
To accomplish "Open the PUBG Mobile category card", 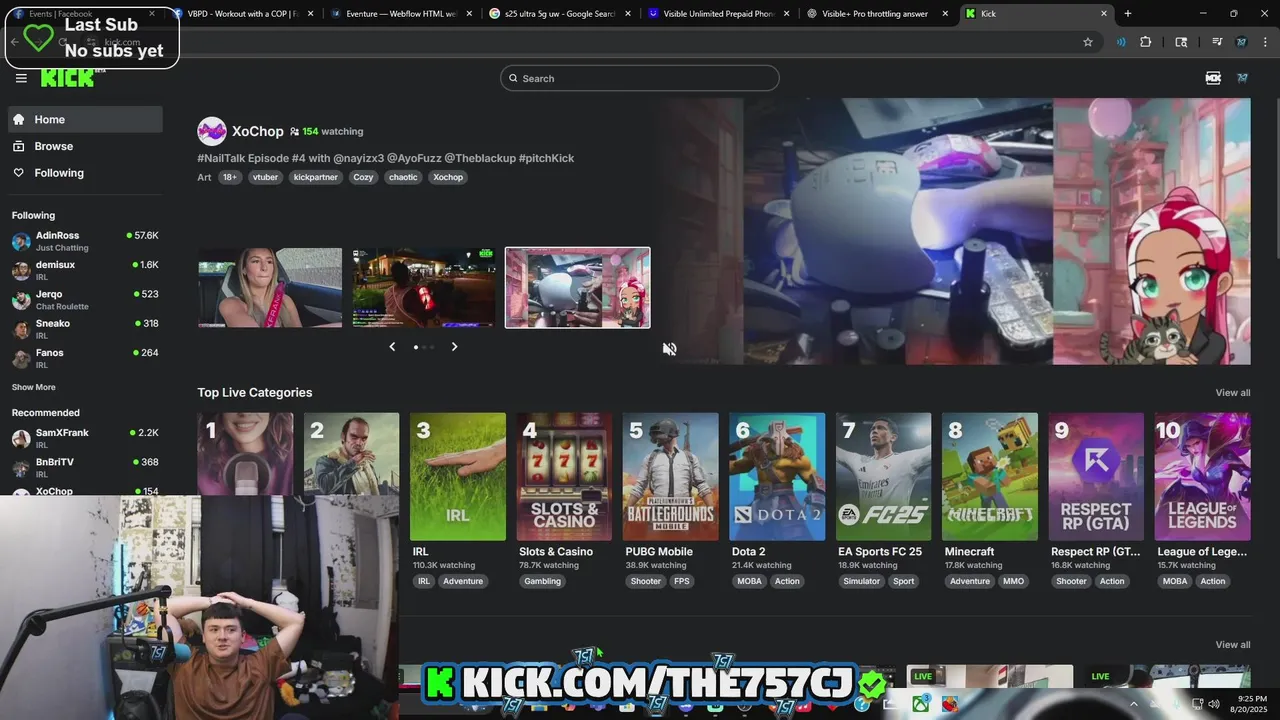I will coord(671,477).
